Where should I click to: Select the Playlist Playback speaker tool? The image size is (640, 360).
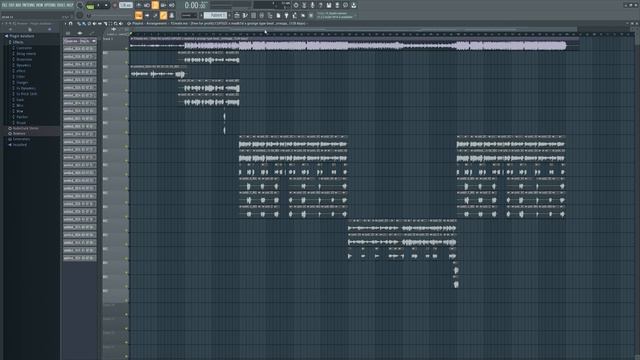[121, 24]
